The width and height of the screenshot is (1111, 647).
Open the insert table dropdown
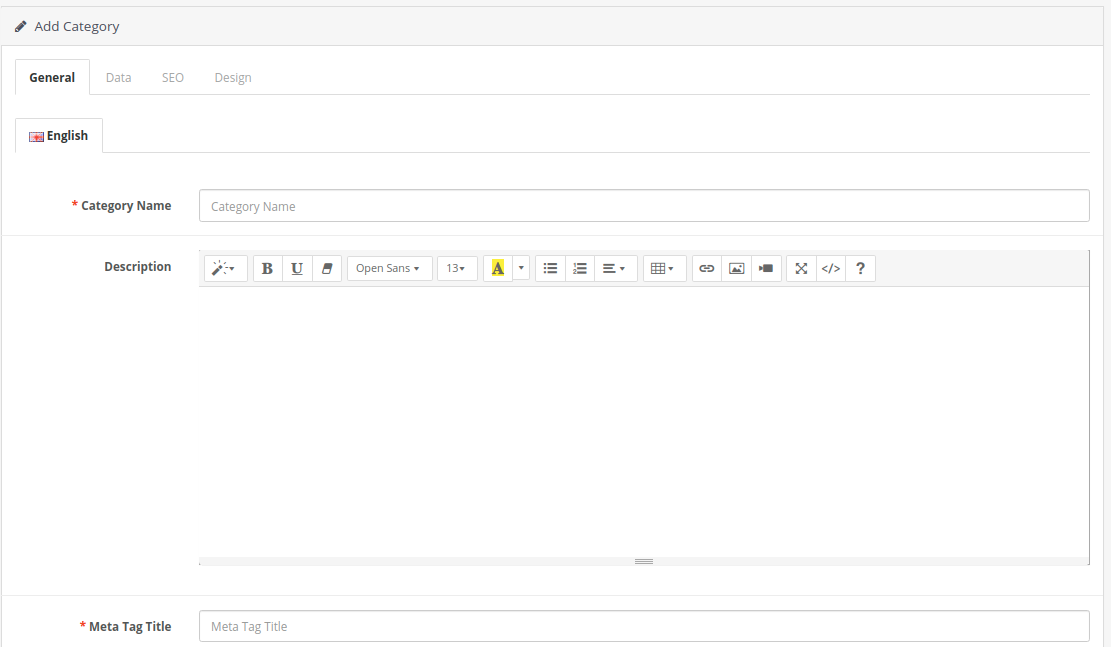[664, 269]
